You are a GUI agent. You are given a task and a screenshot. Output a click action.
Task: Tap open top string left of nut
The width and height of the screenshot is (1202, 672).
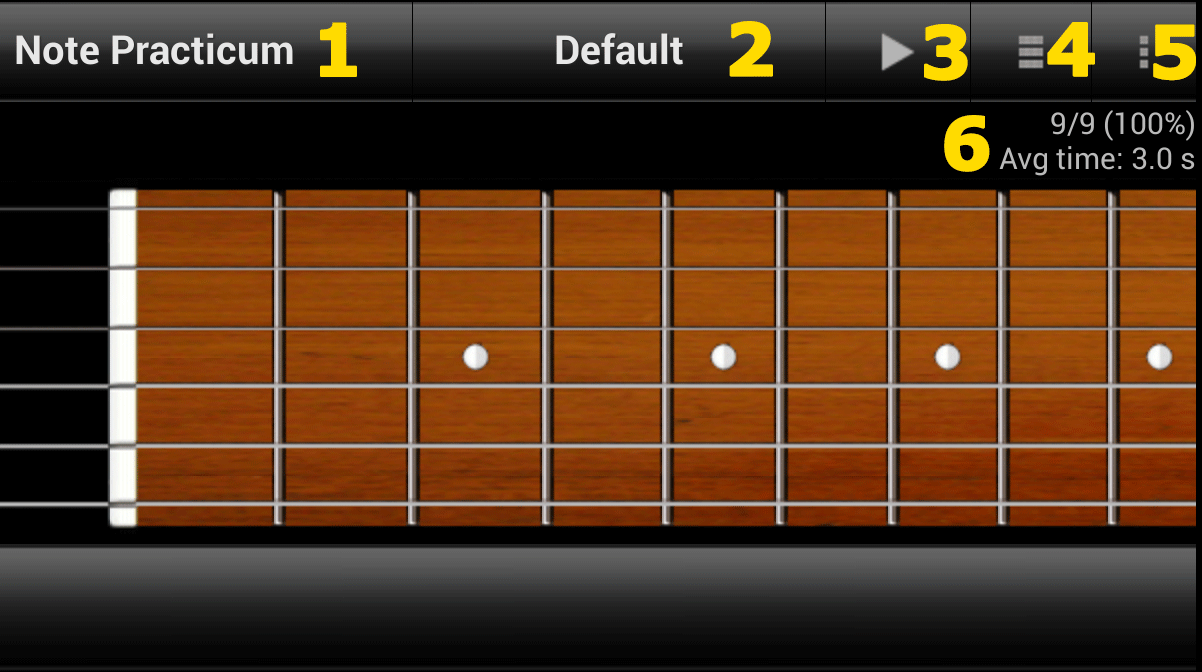54,208
